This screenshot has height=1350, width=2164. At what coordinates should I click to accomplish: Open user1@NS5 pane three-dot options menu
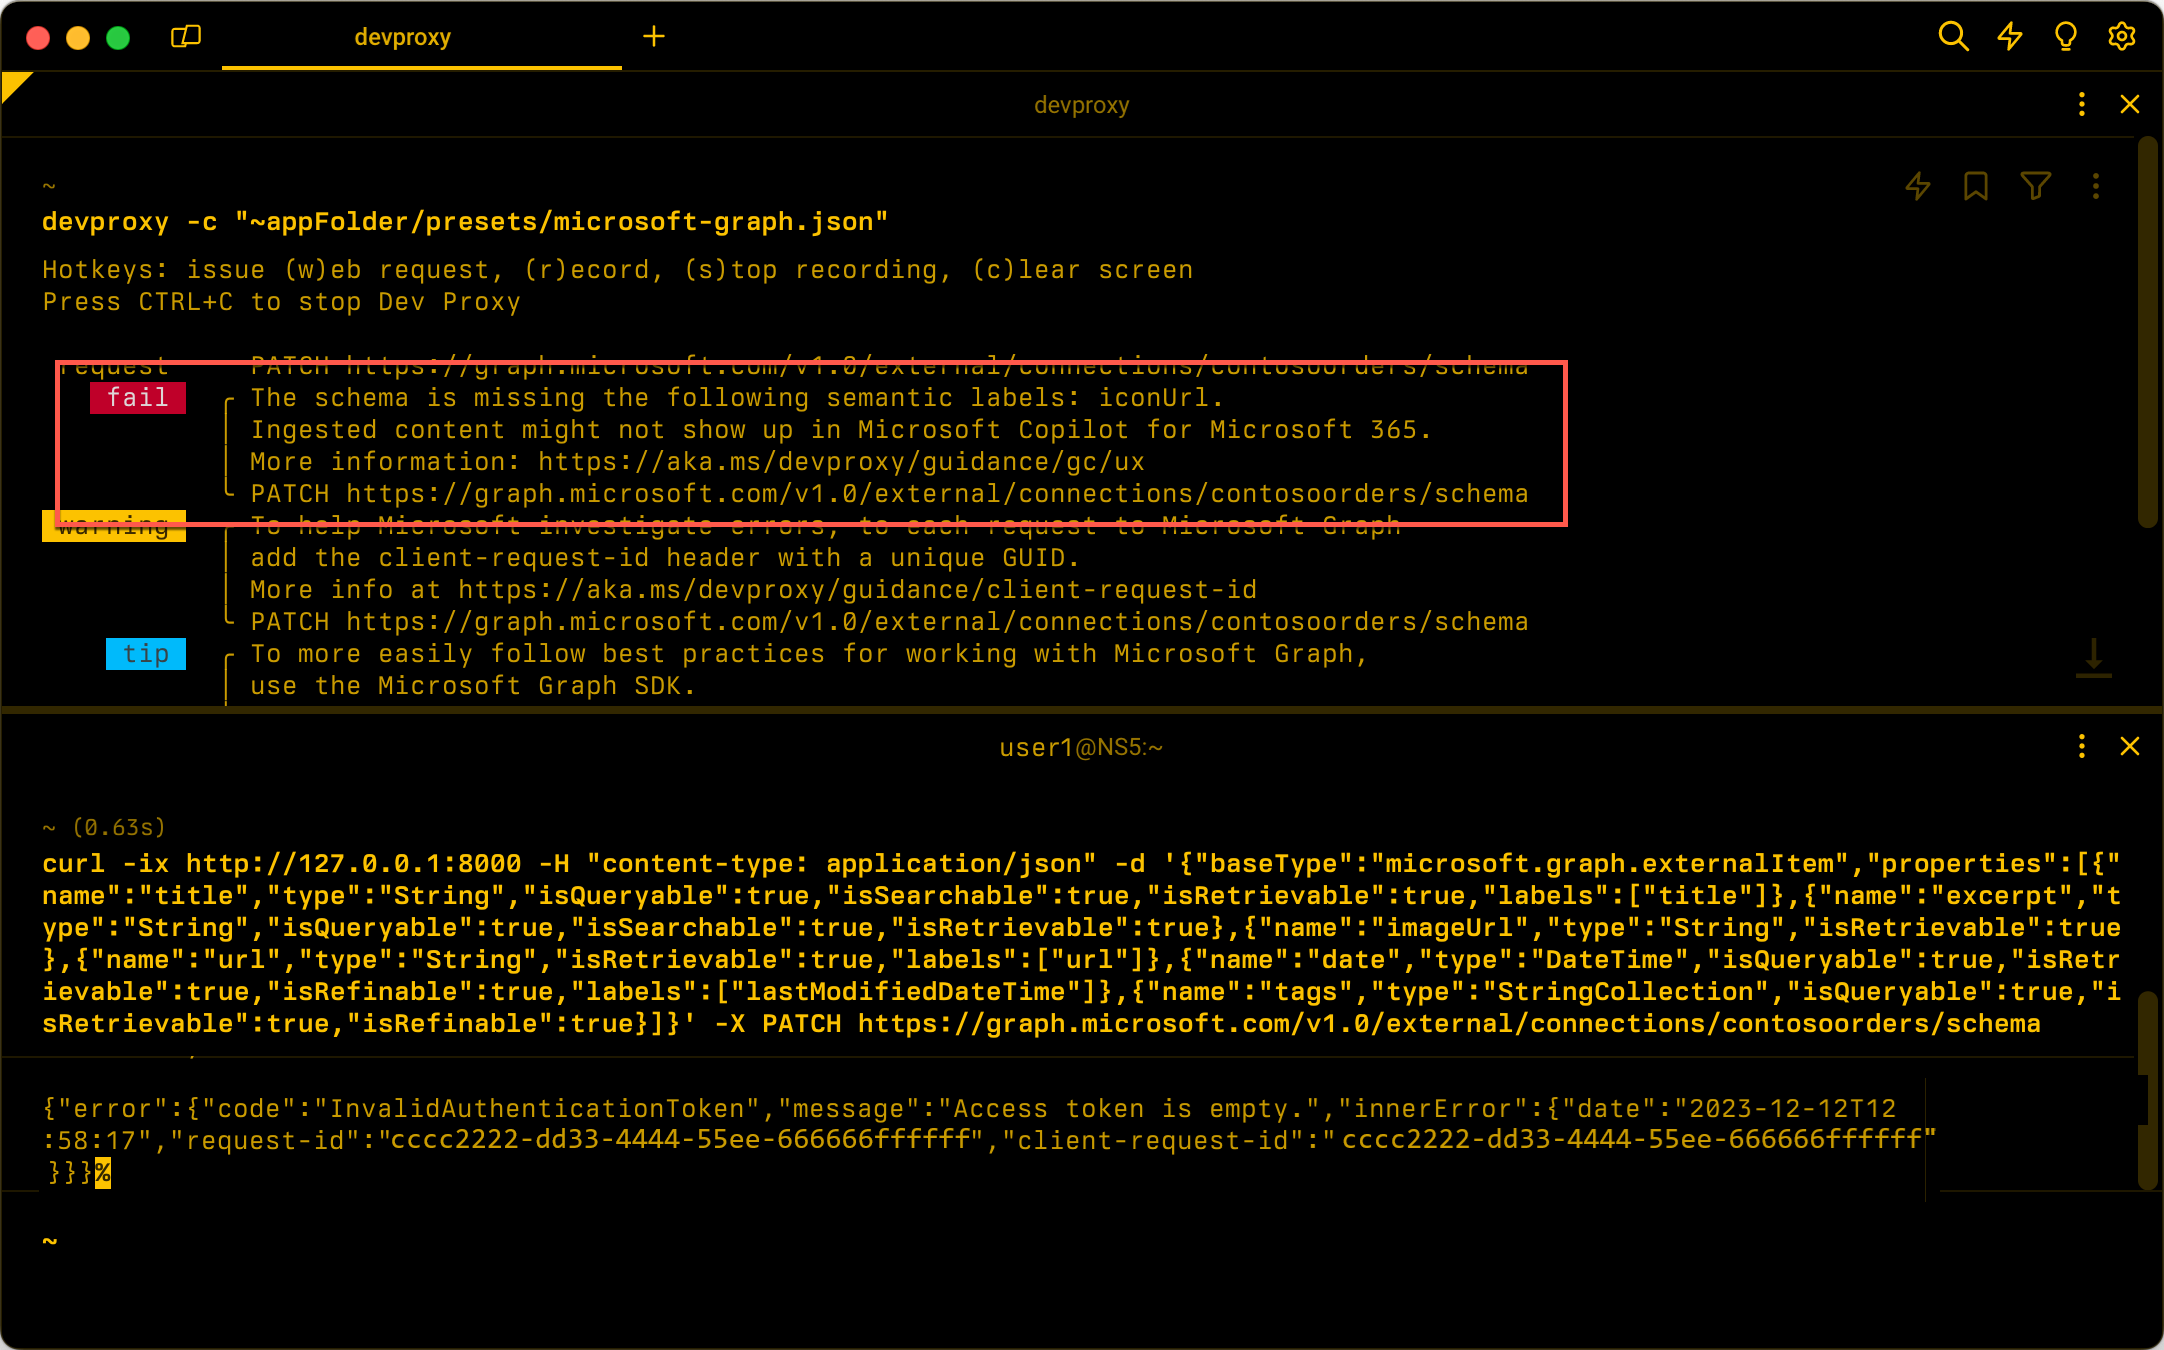tap(2082, 746)
